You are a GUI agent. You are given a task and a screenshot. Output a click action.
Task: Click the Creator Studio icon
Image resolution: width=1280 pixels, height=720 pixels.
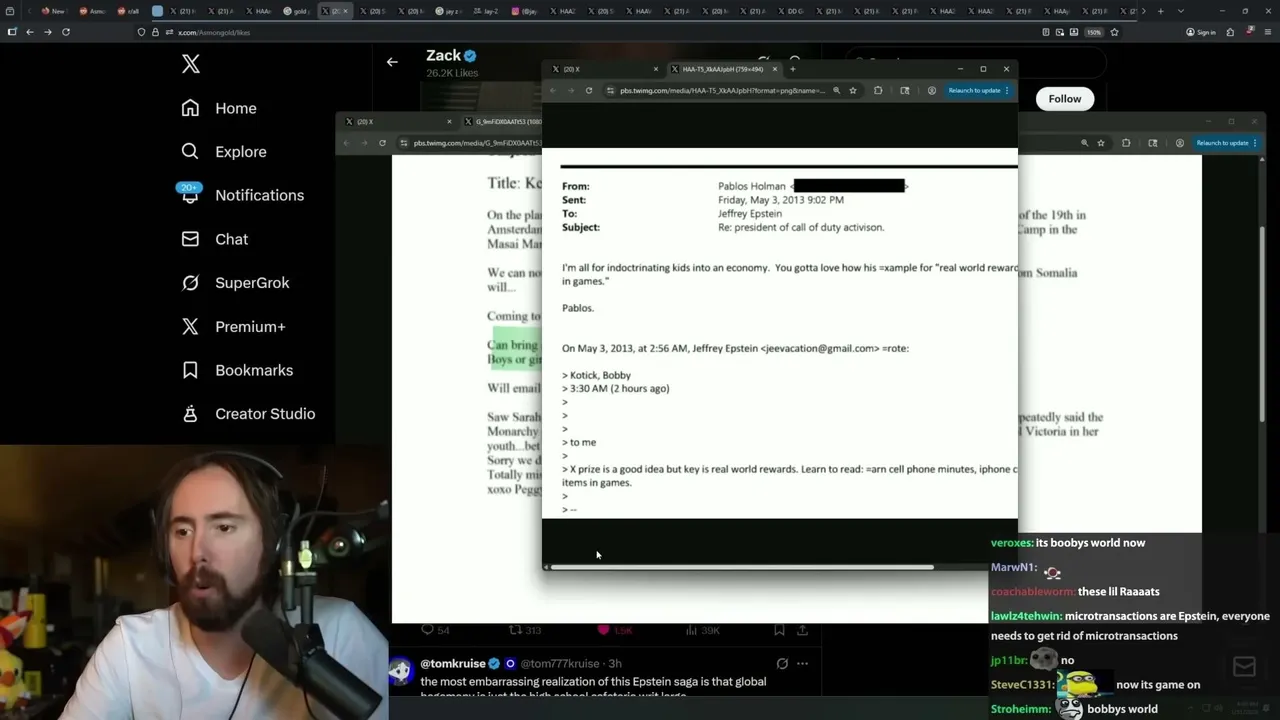(190, 414)
